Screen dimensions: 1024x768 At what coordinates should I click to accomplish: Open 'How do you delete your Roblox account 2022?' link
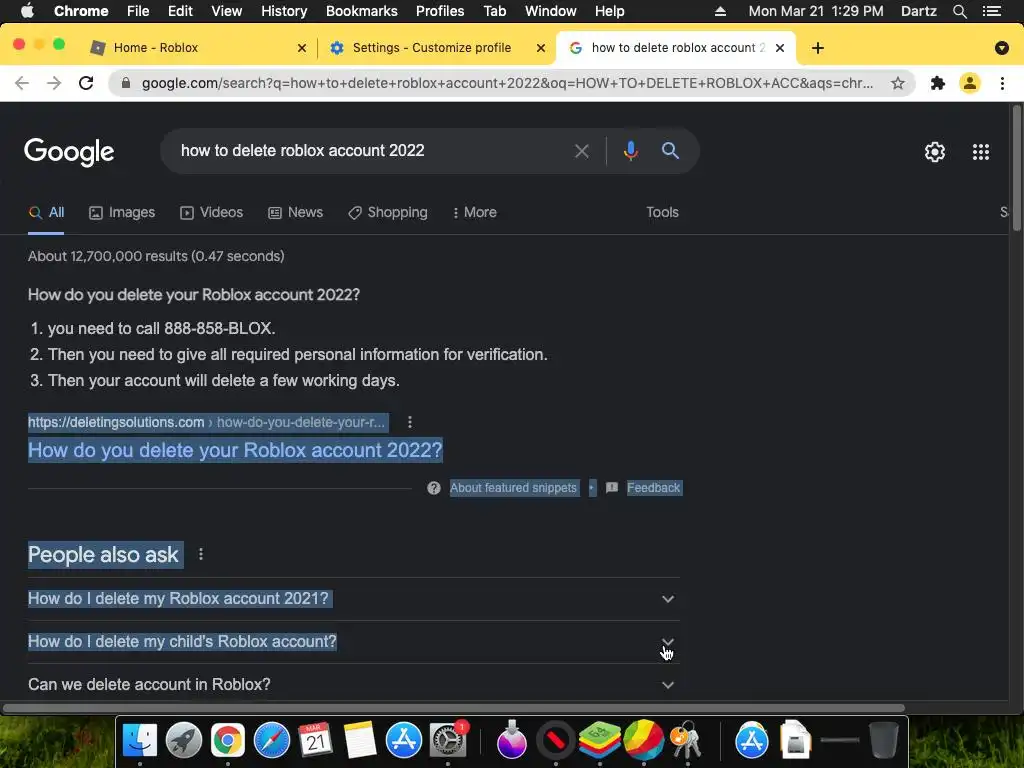235,450
